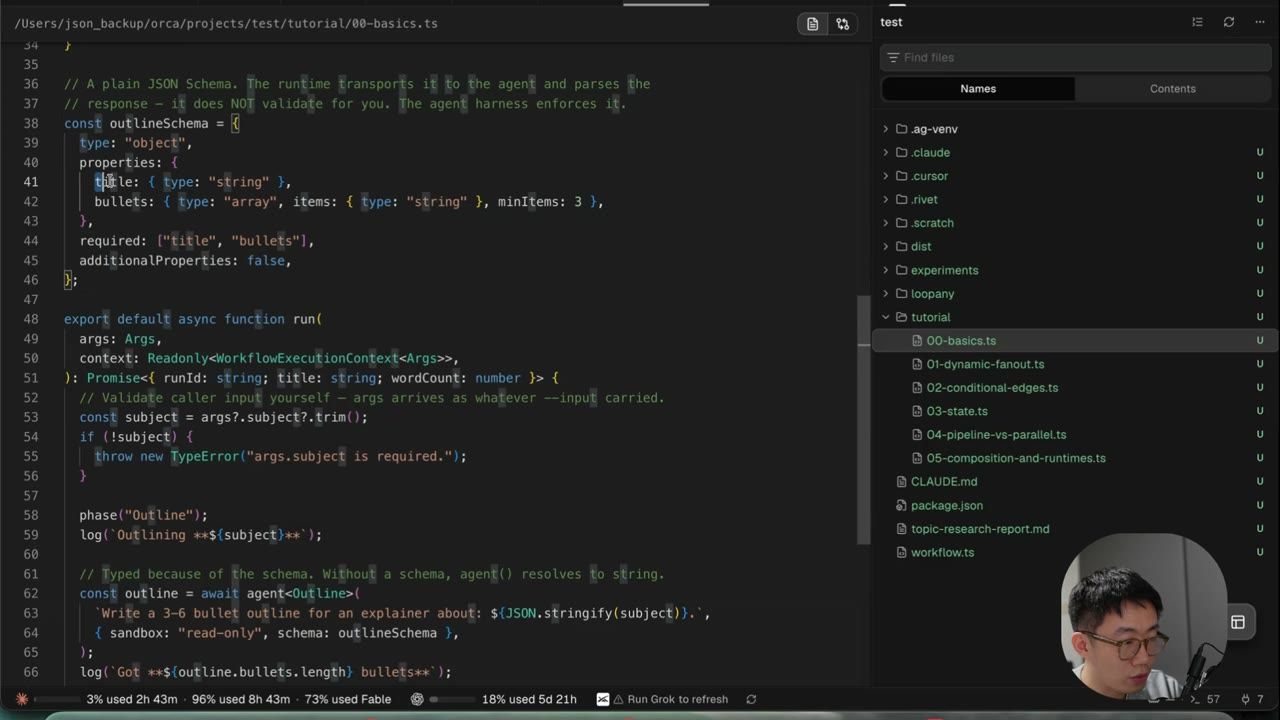The width and height of the screenshot is (1280, 720).
Task: Click the topic-research-report.md file icon
Action: coord(901,529)
